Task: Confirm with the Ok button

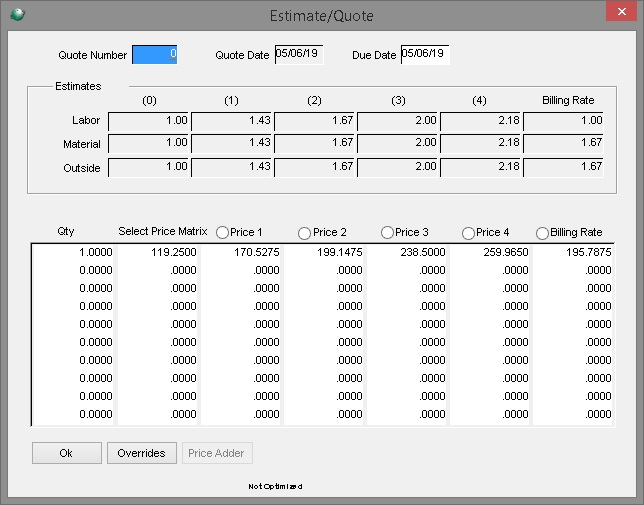Action: point(67,453)
